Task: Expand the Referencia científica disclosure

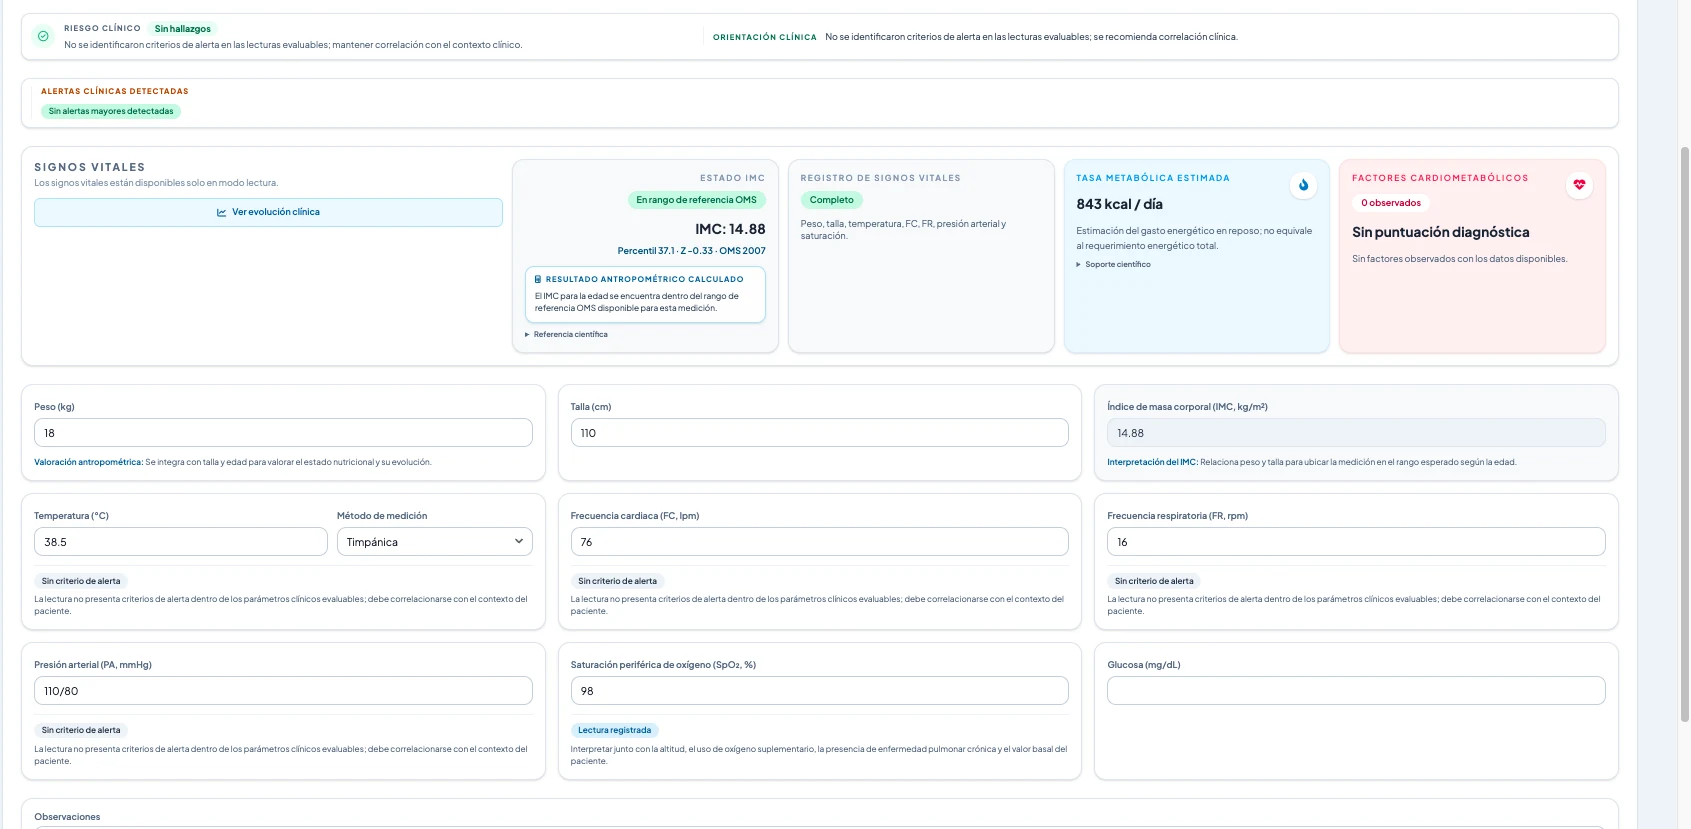Action: [x=566, y=334]
